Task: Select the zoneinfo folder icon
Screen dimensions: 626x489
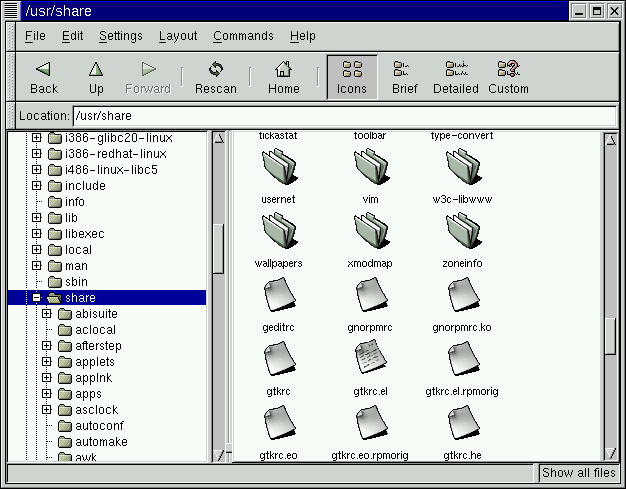Action: click(x=463, y=231)
